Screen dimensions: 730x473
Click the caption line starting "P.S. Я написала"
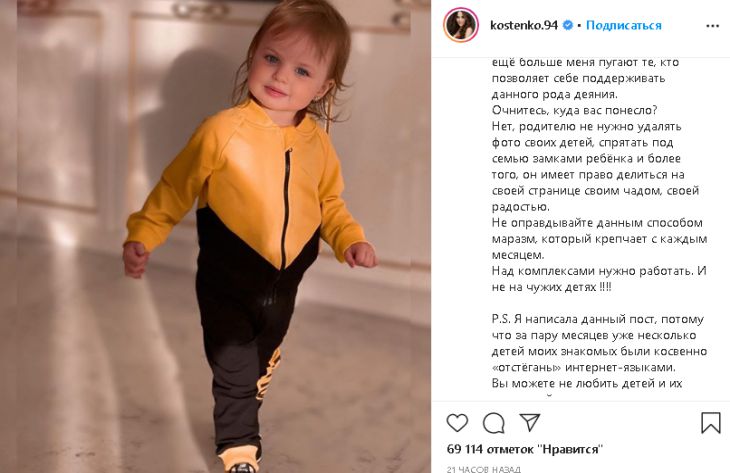click(x=598, y=319)
